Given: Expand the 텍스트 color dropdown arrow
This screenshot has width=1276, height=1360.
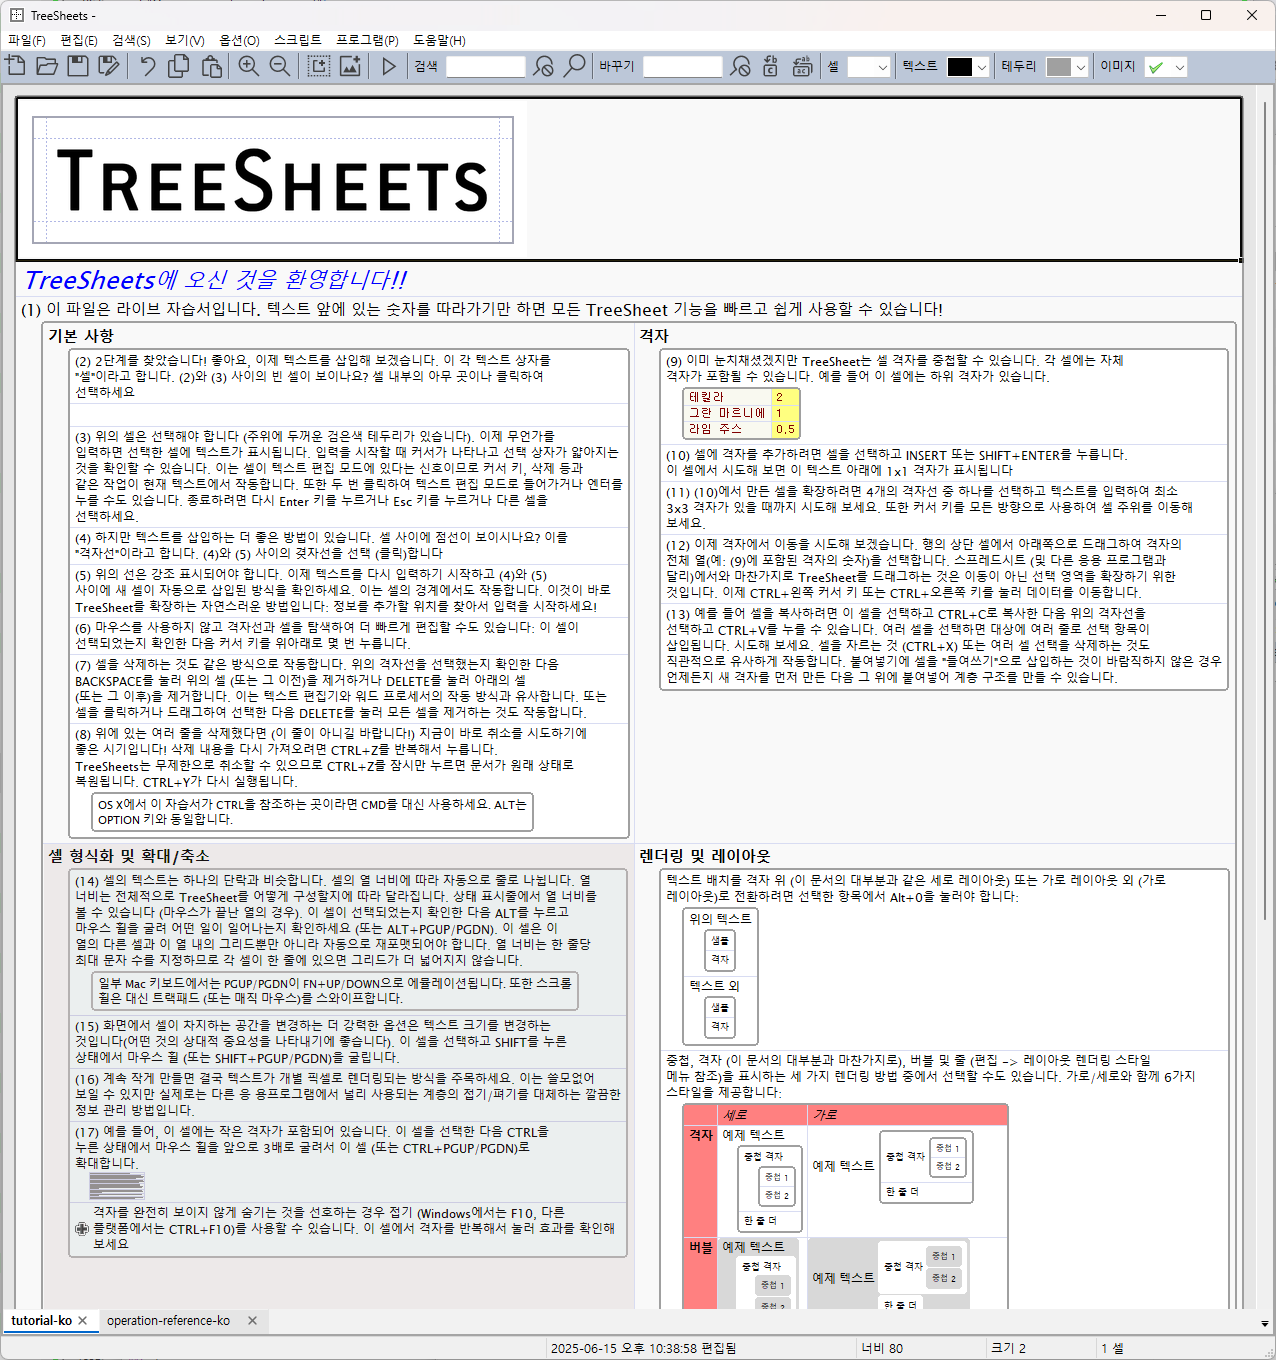Looking at the screenshot, I should [x=982, y=66].
